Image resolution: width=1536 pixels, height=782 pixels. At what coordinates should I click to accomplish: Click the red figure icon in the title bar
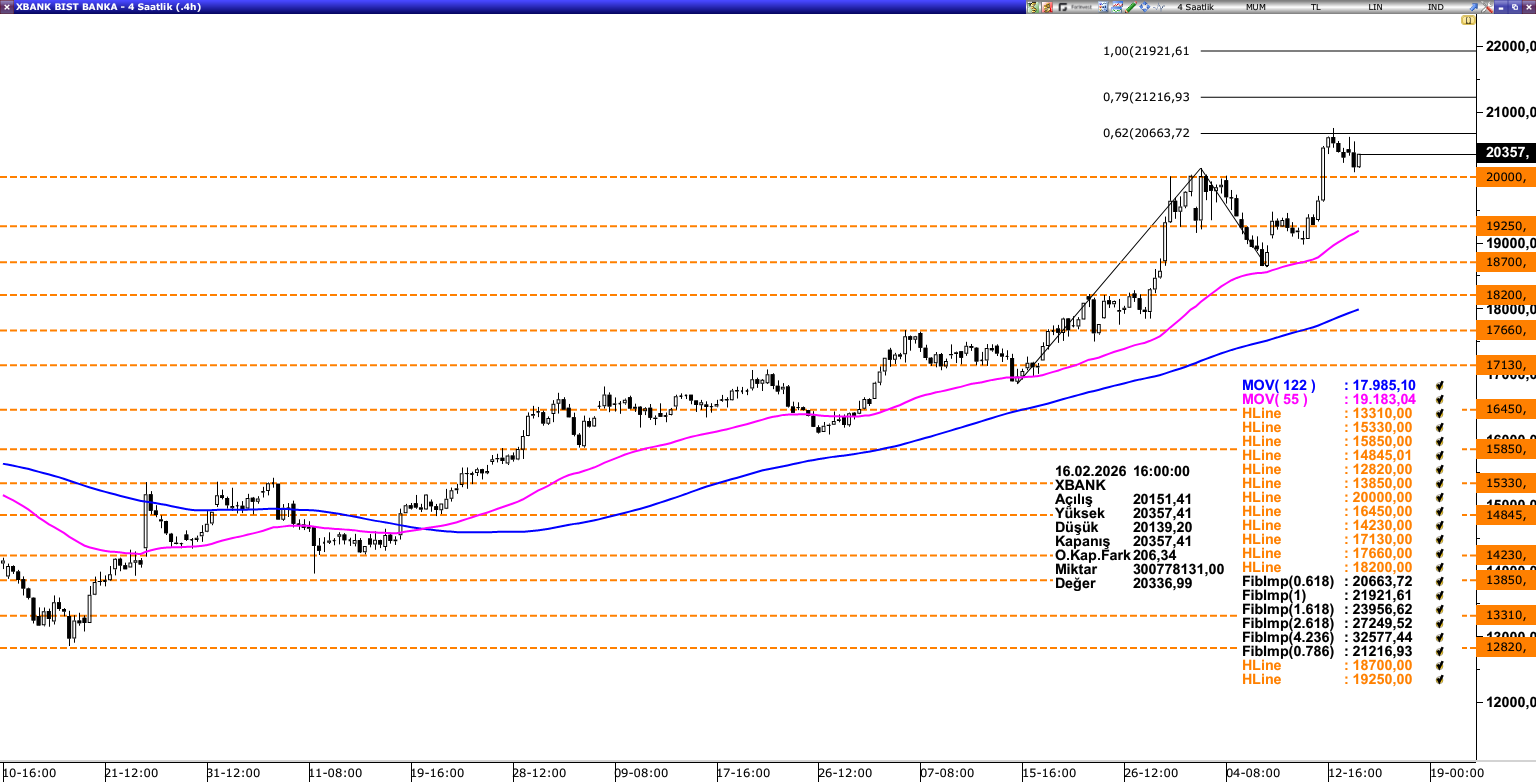tap(1047, 7)
